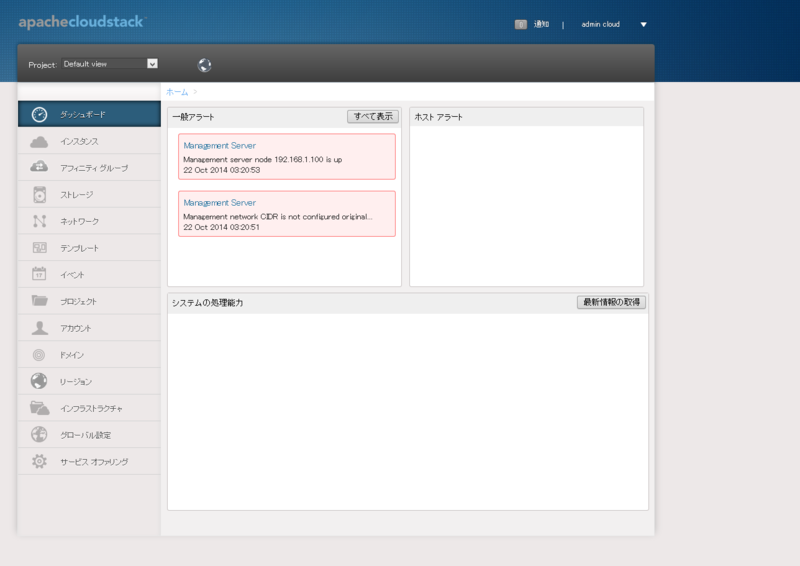This screenshot has width=800, height=566.
Task: Click the すべて表示 button in general alerts
Action: point(373,116)
